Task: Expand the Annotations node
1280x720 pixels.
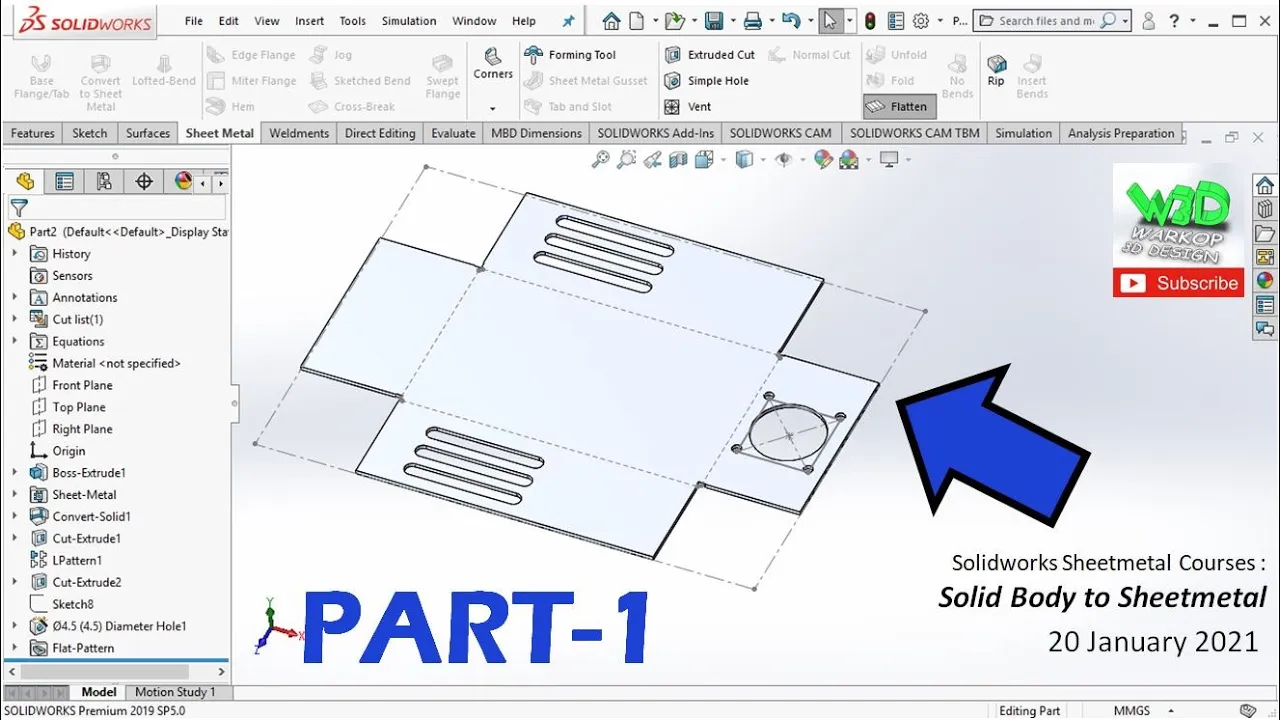Action: coord(15,298)
